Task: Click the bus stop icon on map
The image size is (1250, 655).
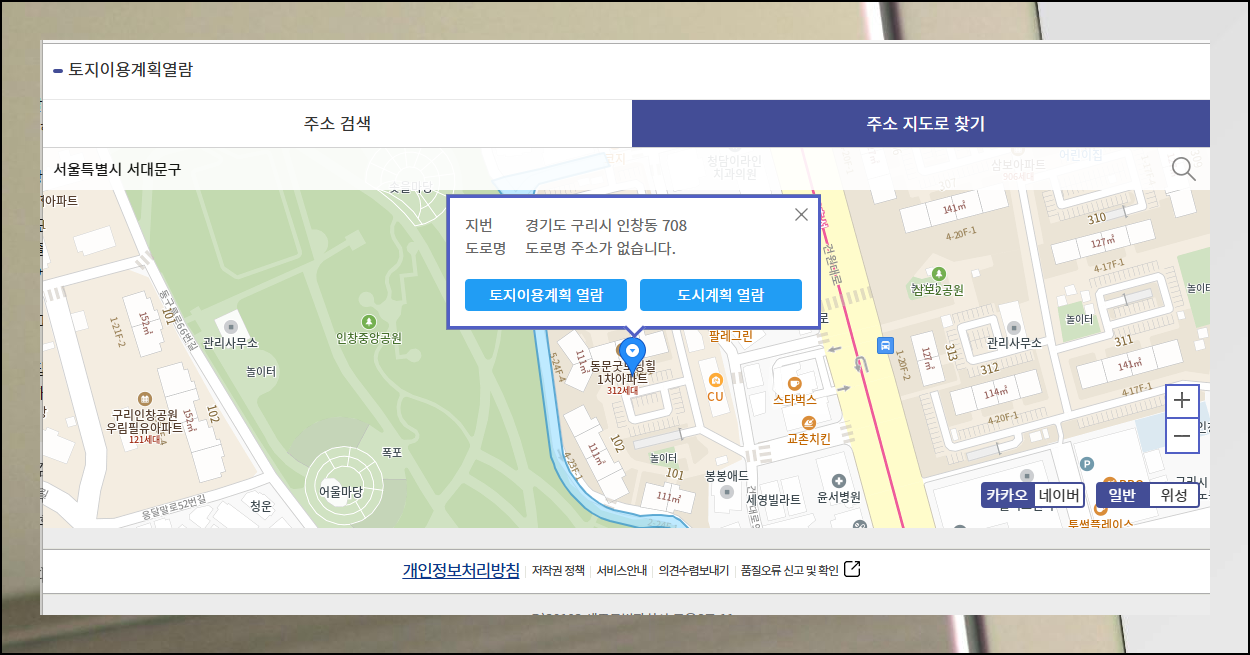Action: pyautogui.click(x=885, y=346)
